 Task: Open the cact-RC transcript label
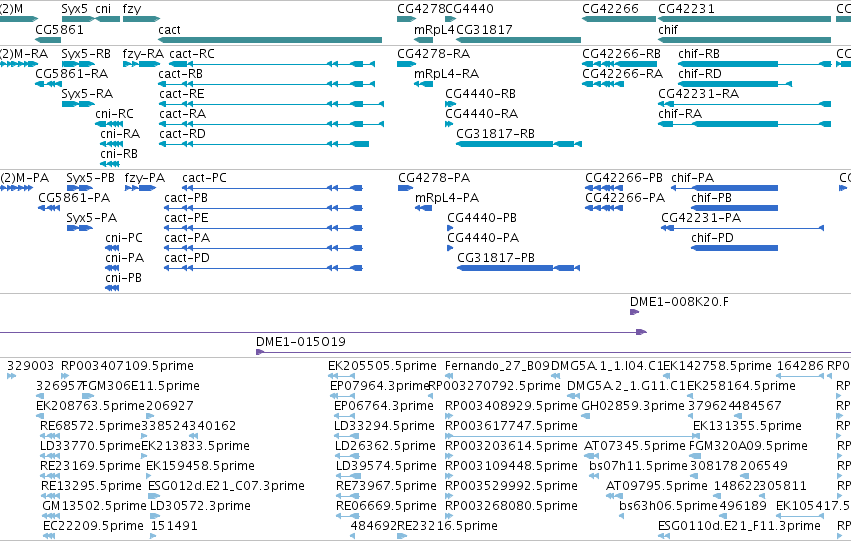(x=192, y=54)
